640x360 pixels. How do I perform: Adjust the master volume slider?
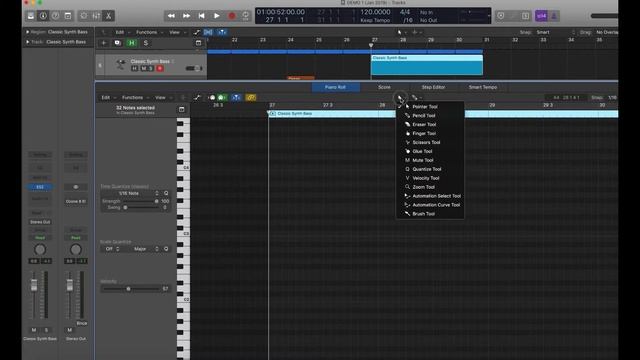(x=605, y=16)
